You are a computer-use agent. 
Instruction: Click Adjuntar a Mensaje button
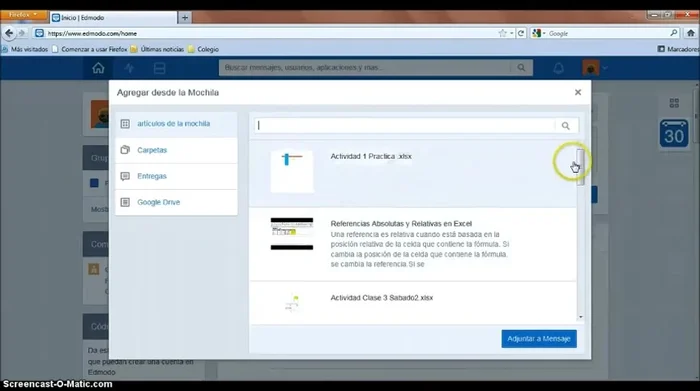539,339
